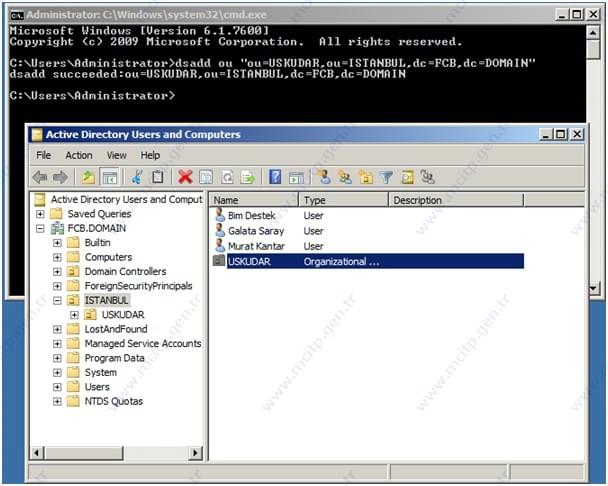Toggle the show/hide console tree icon
The image size is (608, 486).
(109, 177)
